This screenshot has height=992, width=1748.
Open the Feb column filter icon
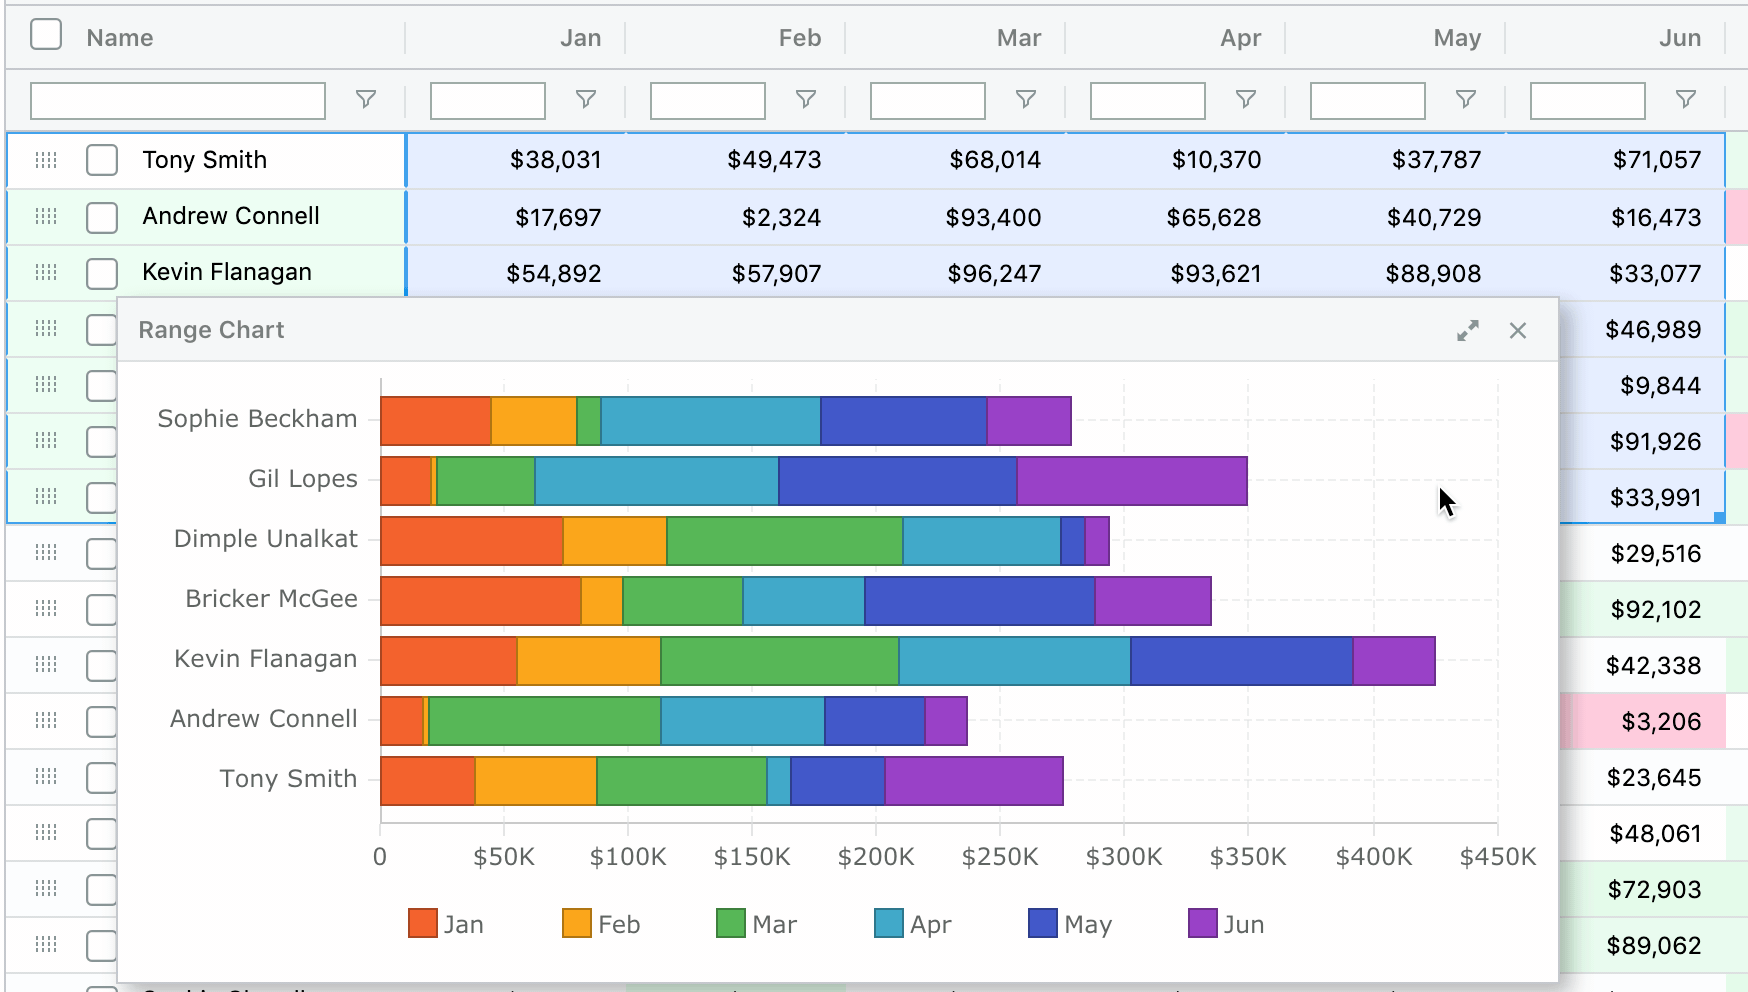coord(806,99)
